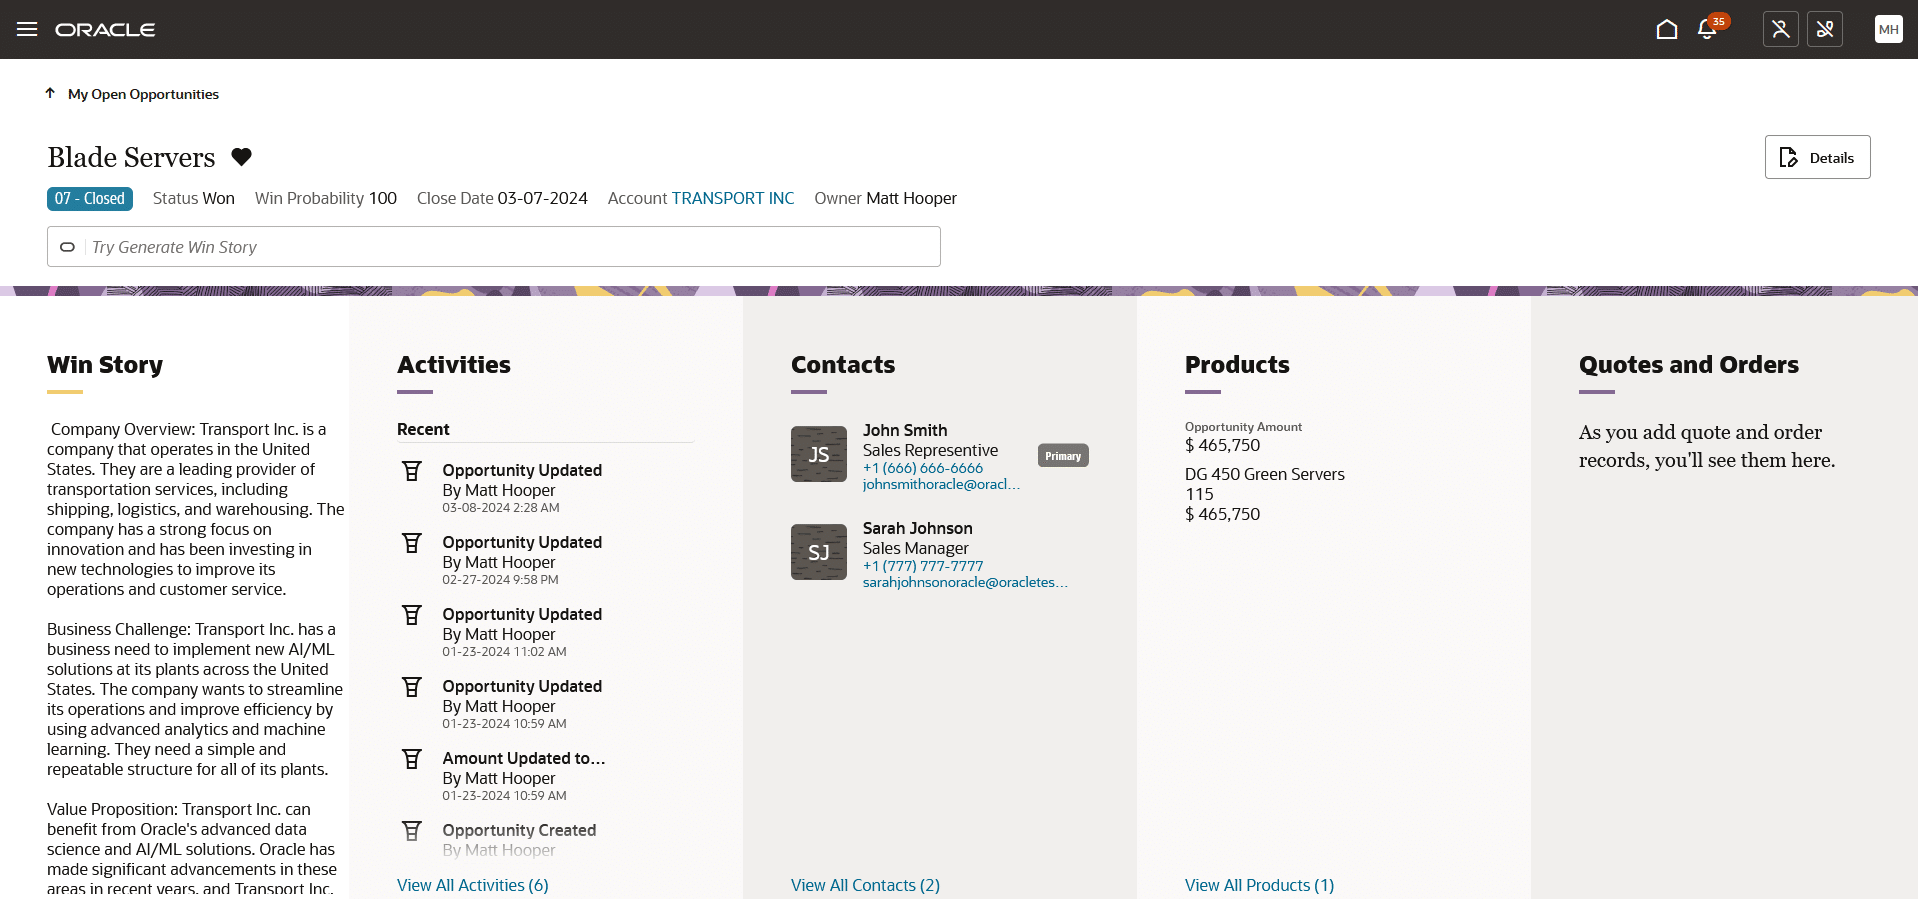Call John Smith's phone number
The image size is (1918, 899).
(x=922, y=468)
